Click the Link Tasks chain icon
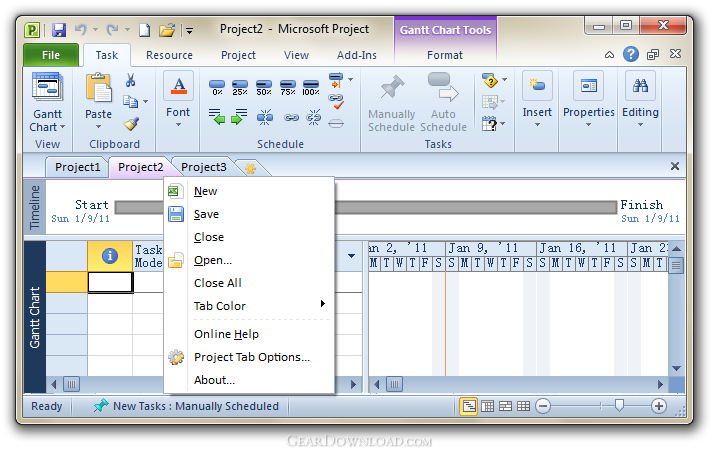The height and width of the screenshot is (449, 719). 291,118
